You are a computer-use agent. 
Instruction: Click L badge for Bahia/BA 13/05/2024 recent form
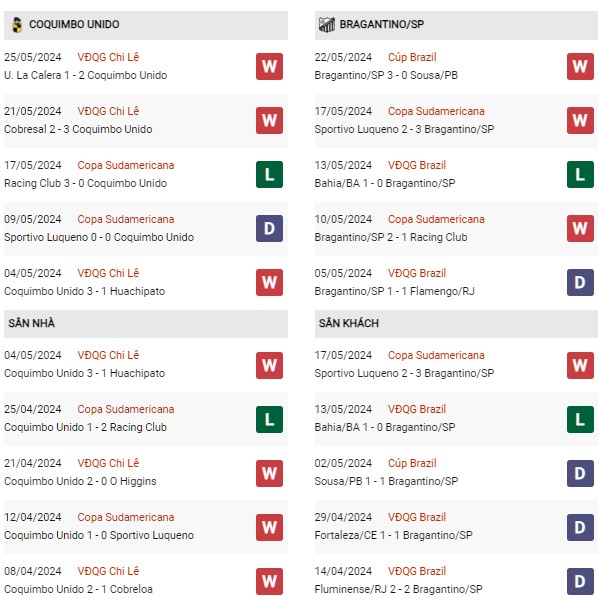pyautogui.click(x=580, y=174)
